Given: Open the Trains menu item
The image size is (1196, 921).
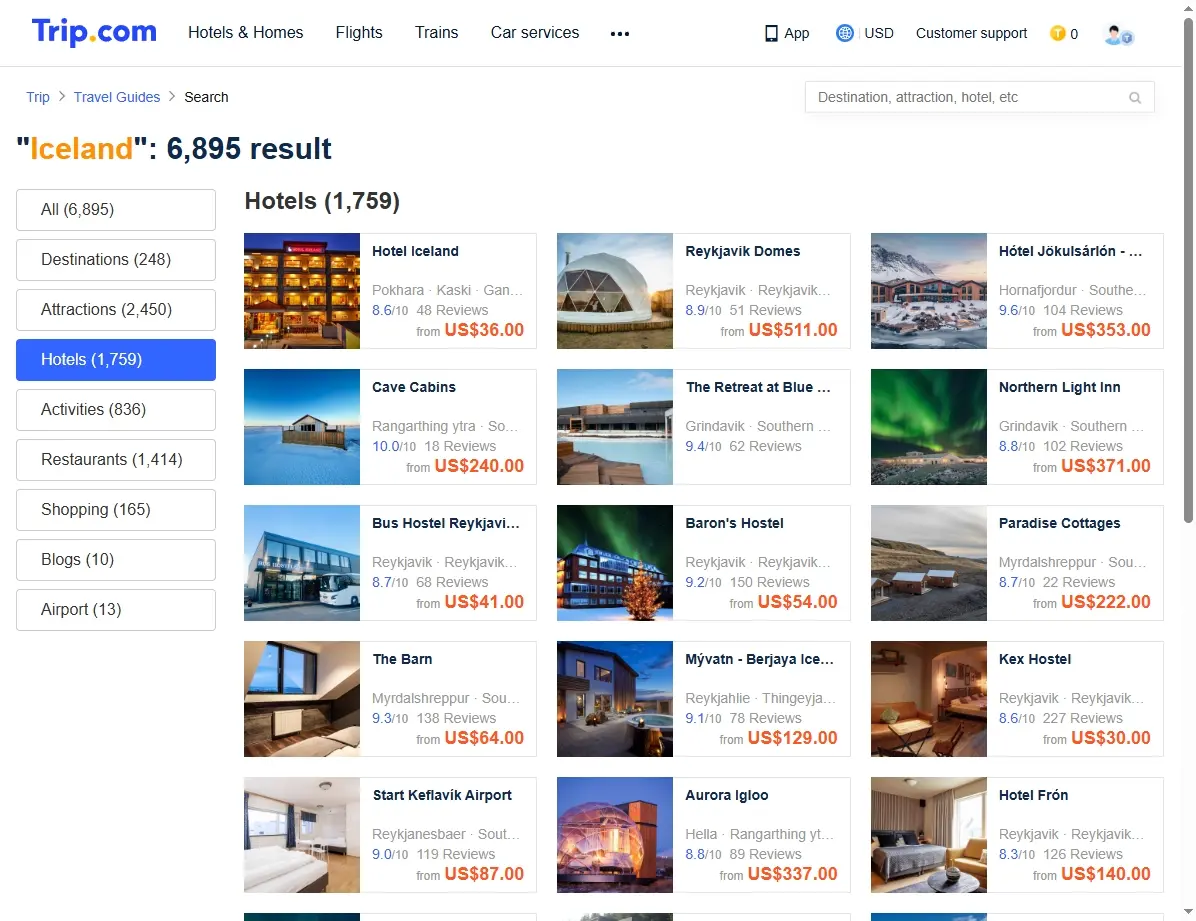Looking at the screenshot, I should point(436,32).
